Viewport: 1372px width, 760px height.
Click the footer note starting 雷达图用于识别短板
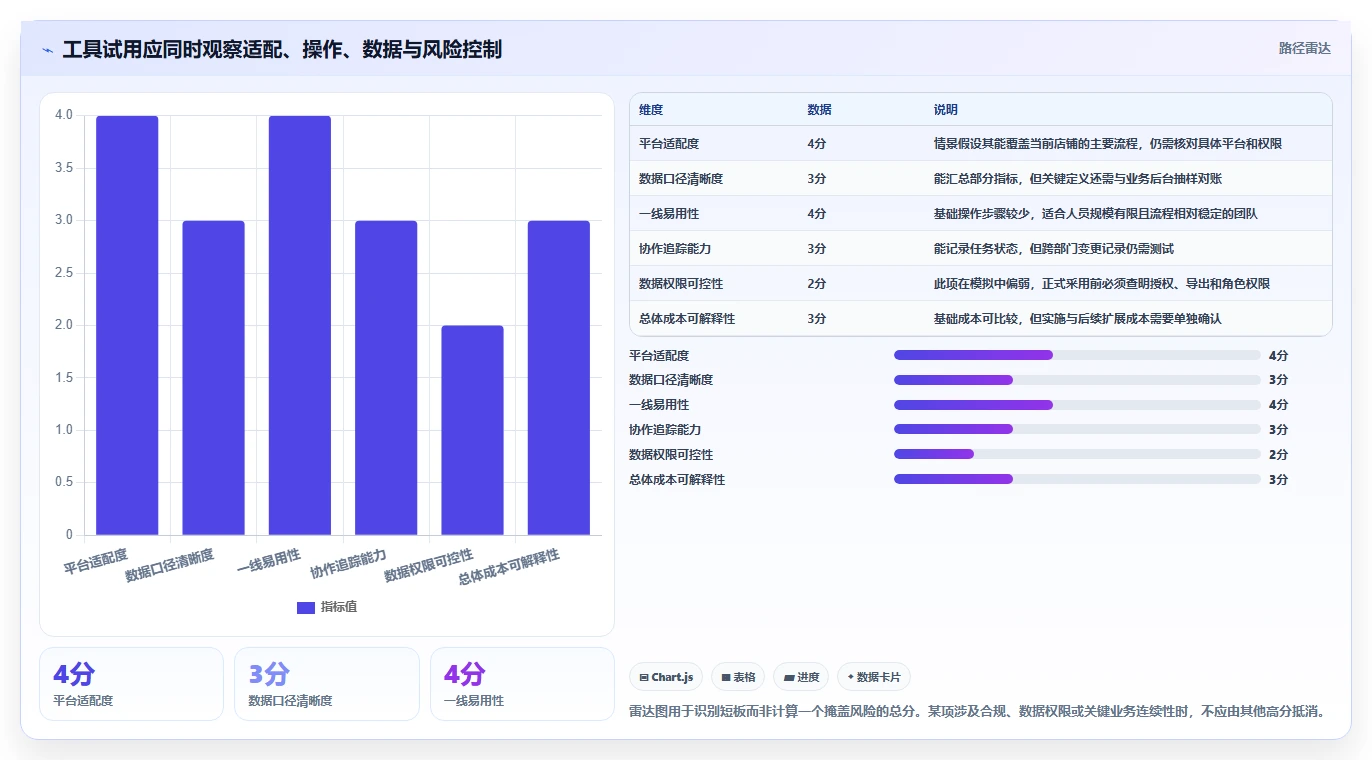click(979, 712)
